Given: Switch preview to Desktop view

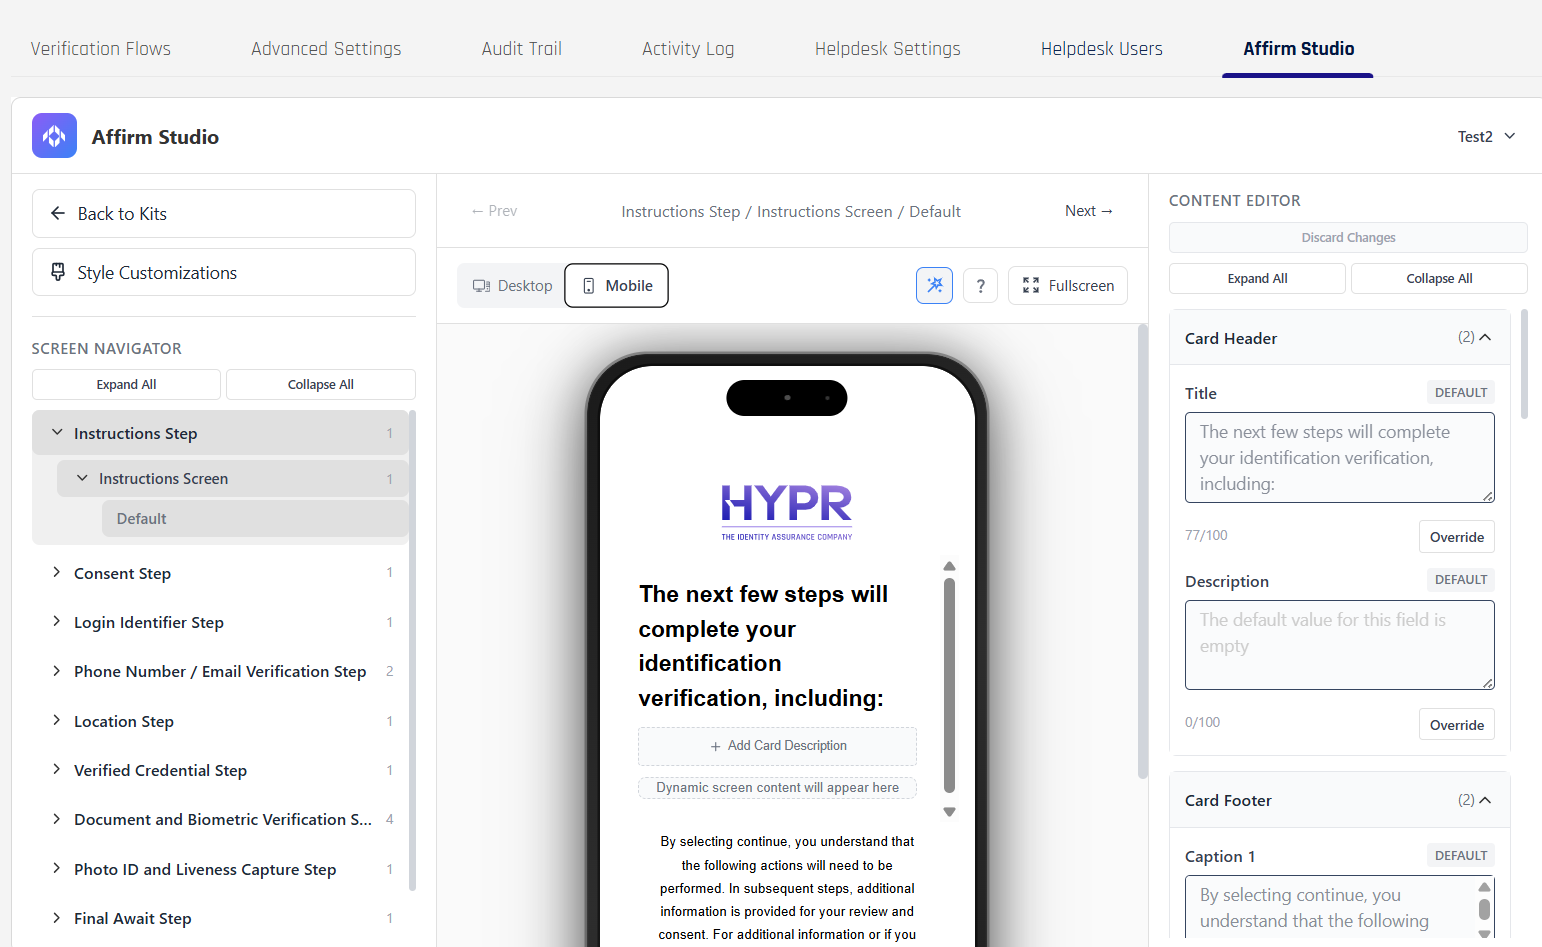Looking at the screenshot, I should click(x=512, y=286).
